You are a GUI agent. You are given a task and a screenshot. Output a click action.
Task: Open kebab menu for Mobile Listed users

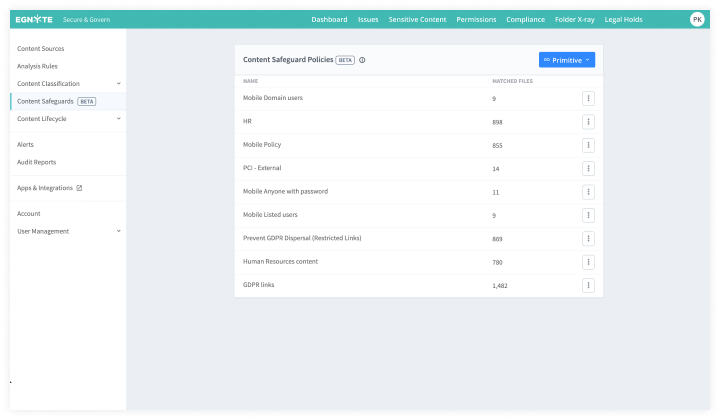click(588, 215)
